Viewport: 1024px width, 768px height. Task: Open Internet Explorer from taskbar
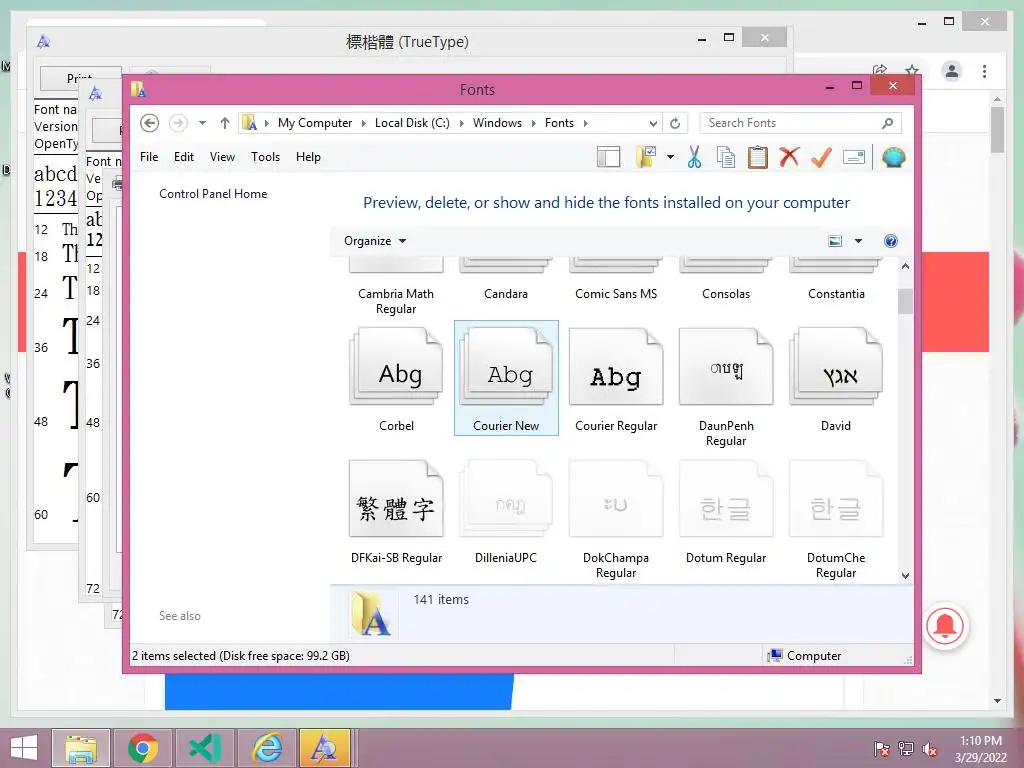click(267, 748)
